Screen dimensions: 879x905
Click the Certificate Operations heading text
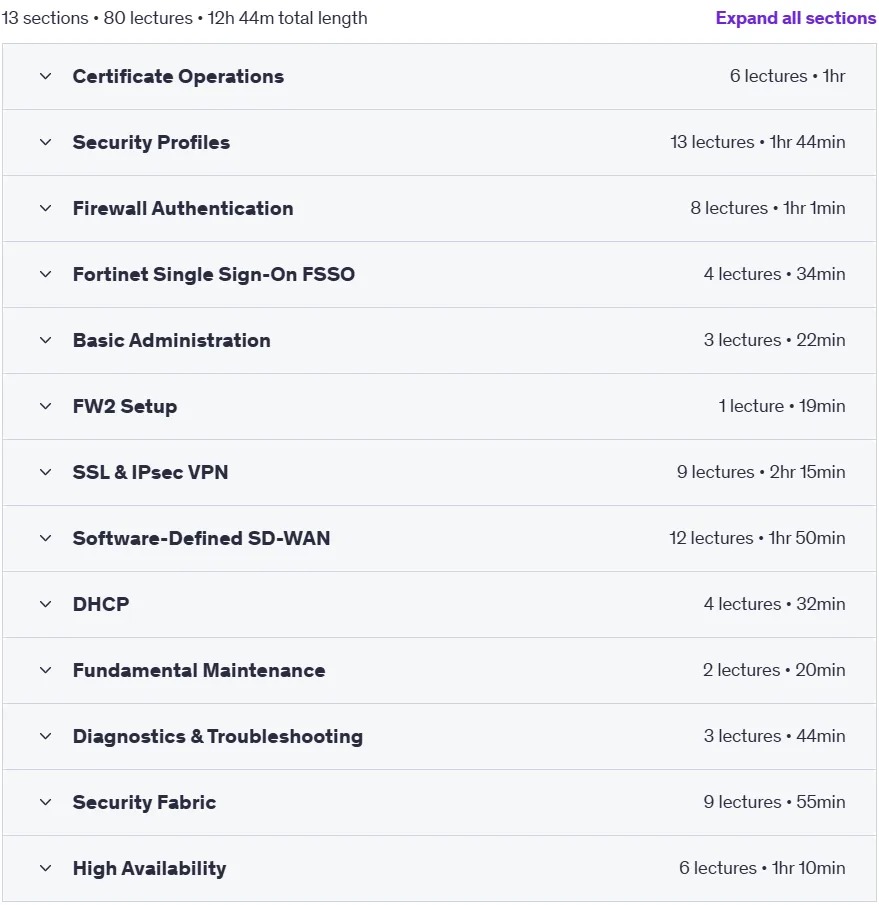[x=178, y=76]
